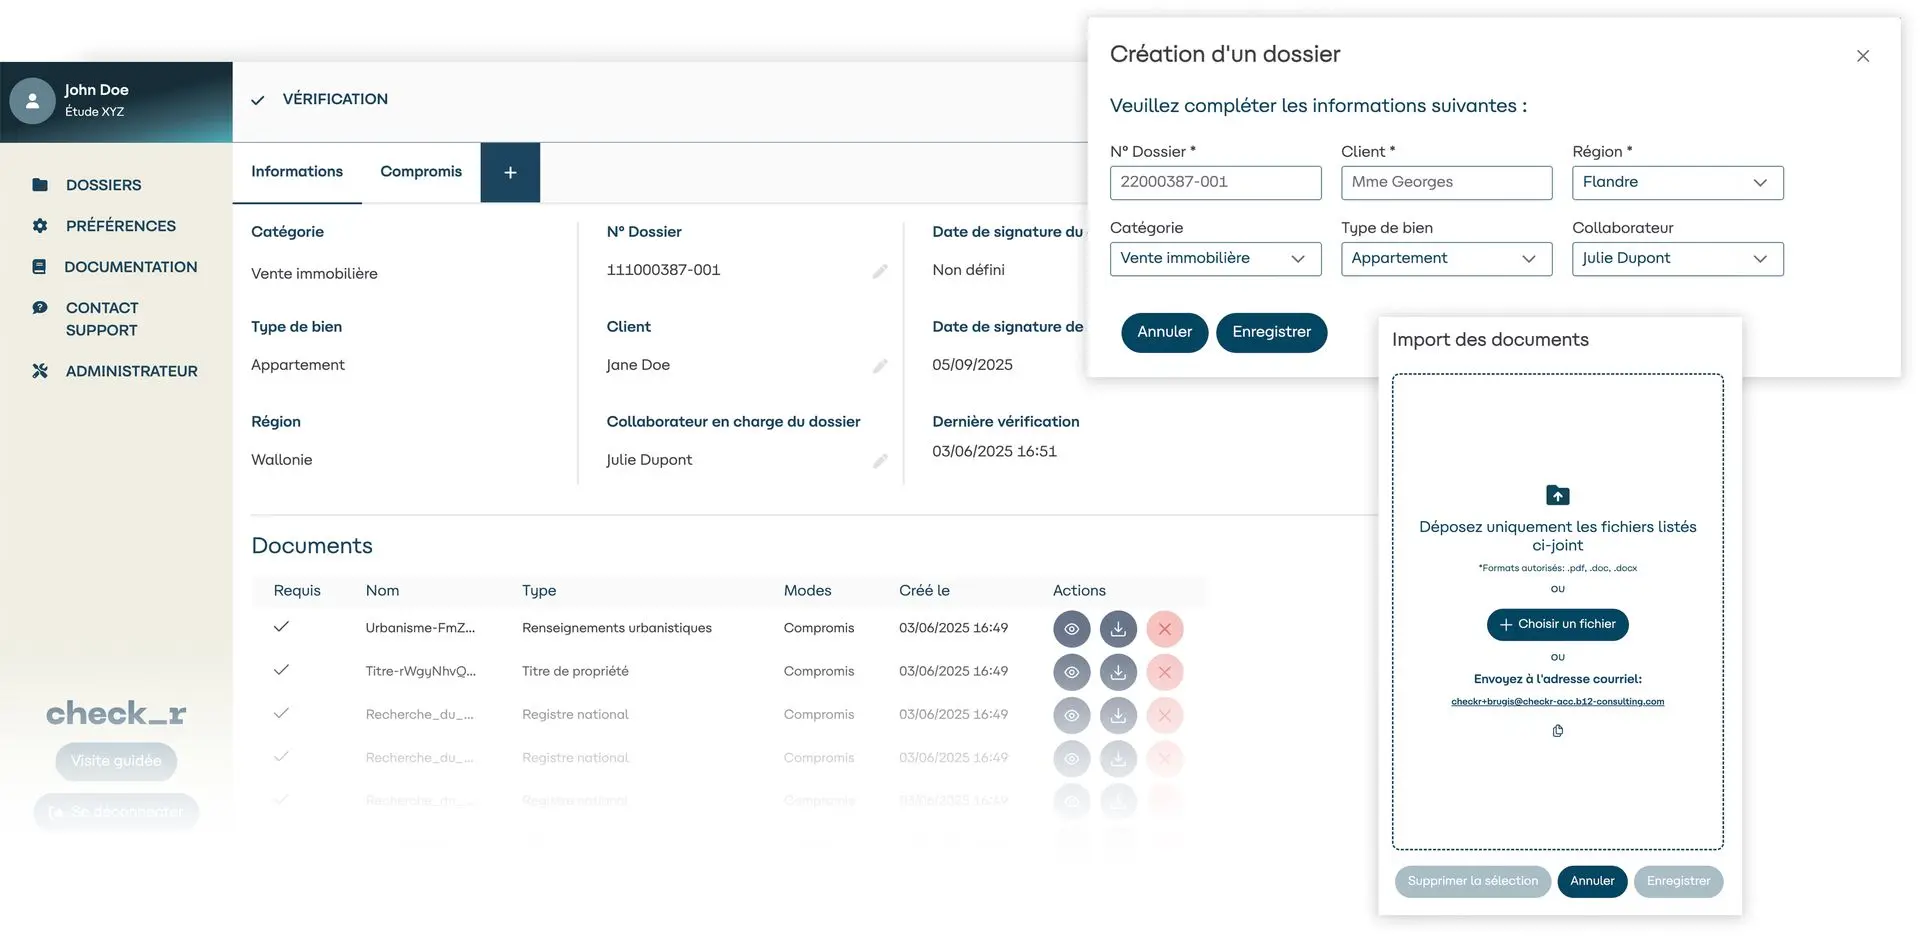Open the checkr import email address link
This screenshot has width=1920, height=936.
click(1557, 702)
